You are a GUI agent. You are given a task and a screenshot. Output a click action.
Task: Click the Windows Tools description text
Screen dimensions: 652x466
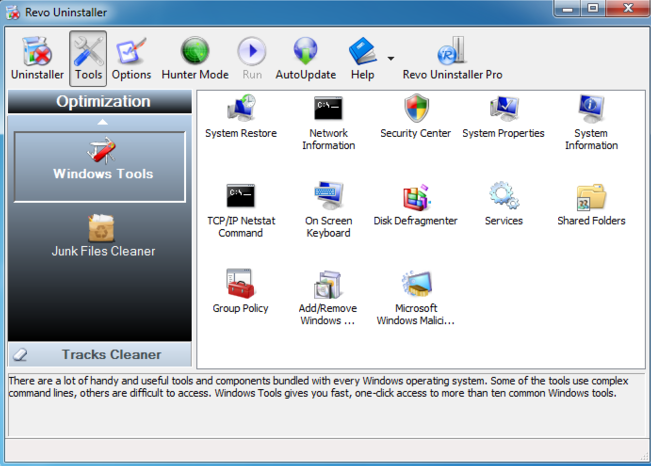click(319, 387)
